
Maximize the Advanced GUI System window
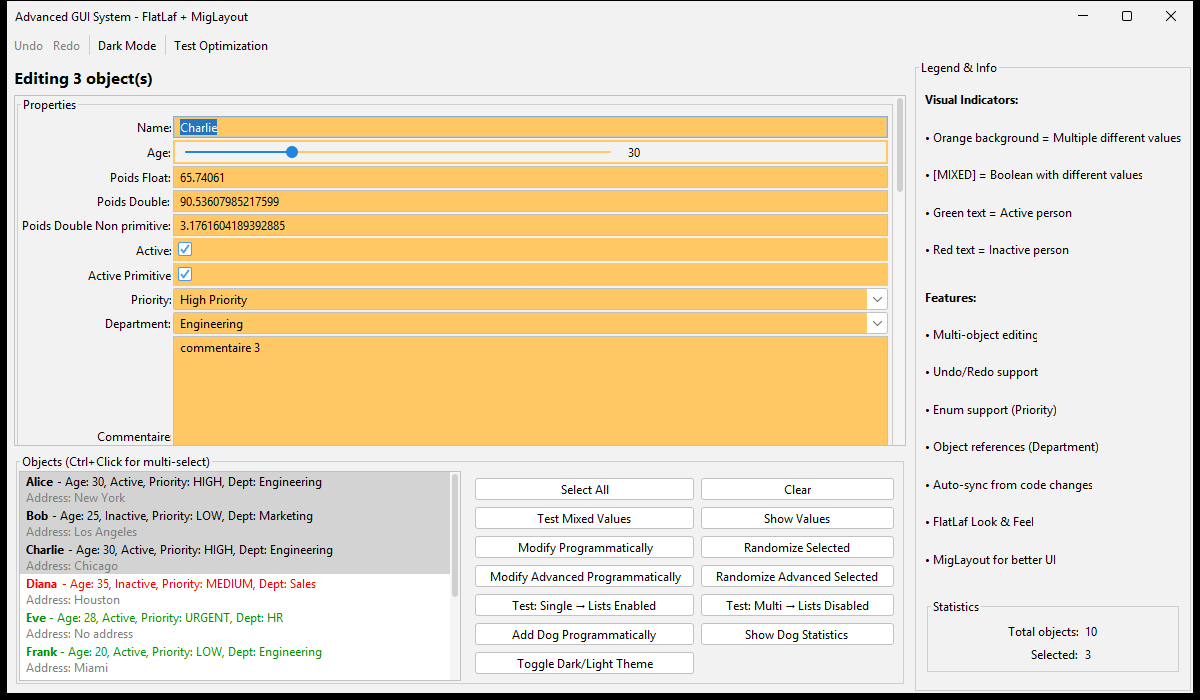point(1127,16)
